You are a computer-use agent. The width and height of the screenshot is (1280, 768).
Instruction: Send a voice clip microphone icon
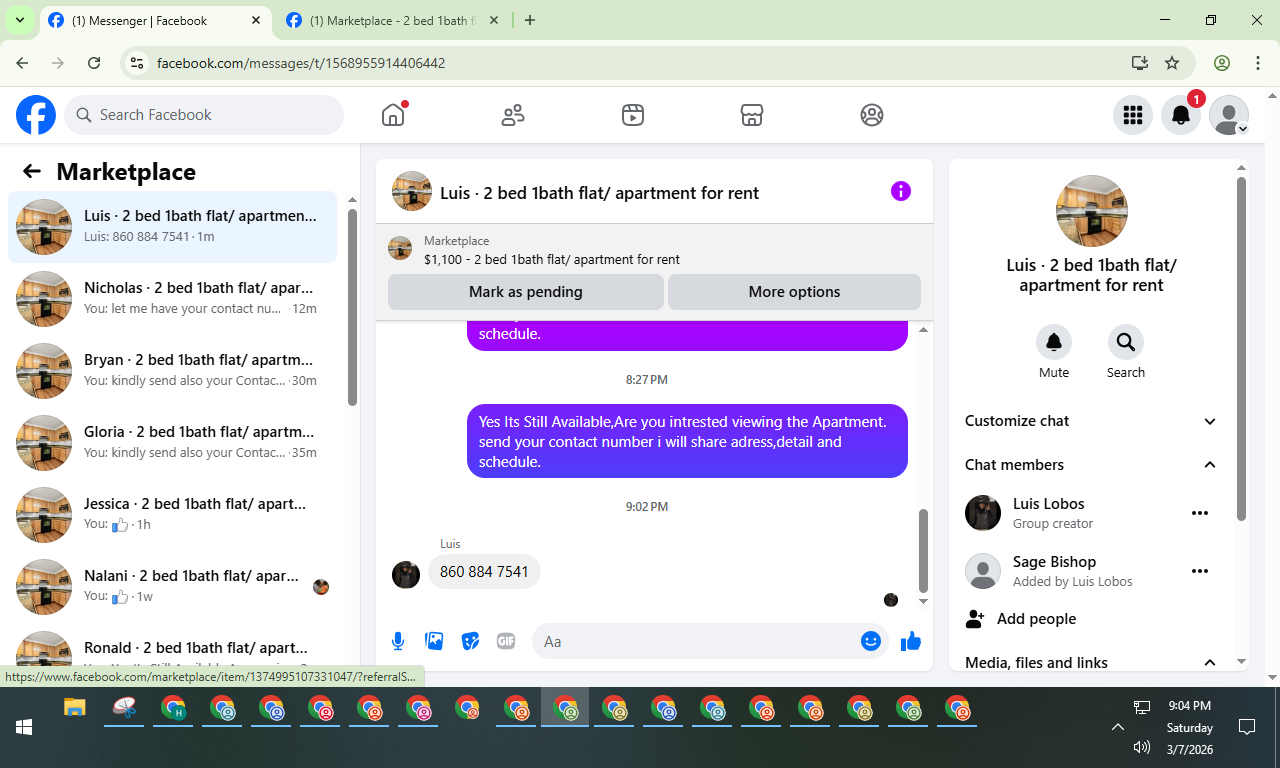[398, 641]
